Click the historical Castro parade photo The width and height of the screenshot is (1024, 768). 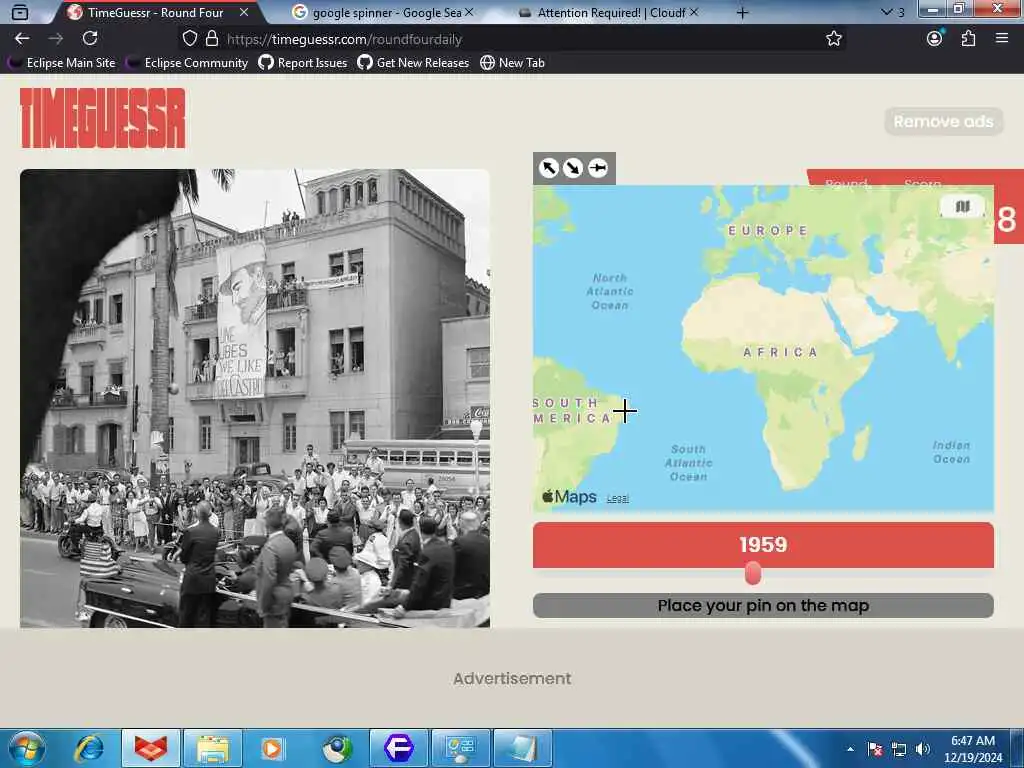[x=255, y=398]
